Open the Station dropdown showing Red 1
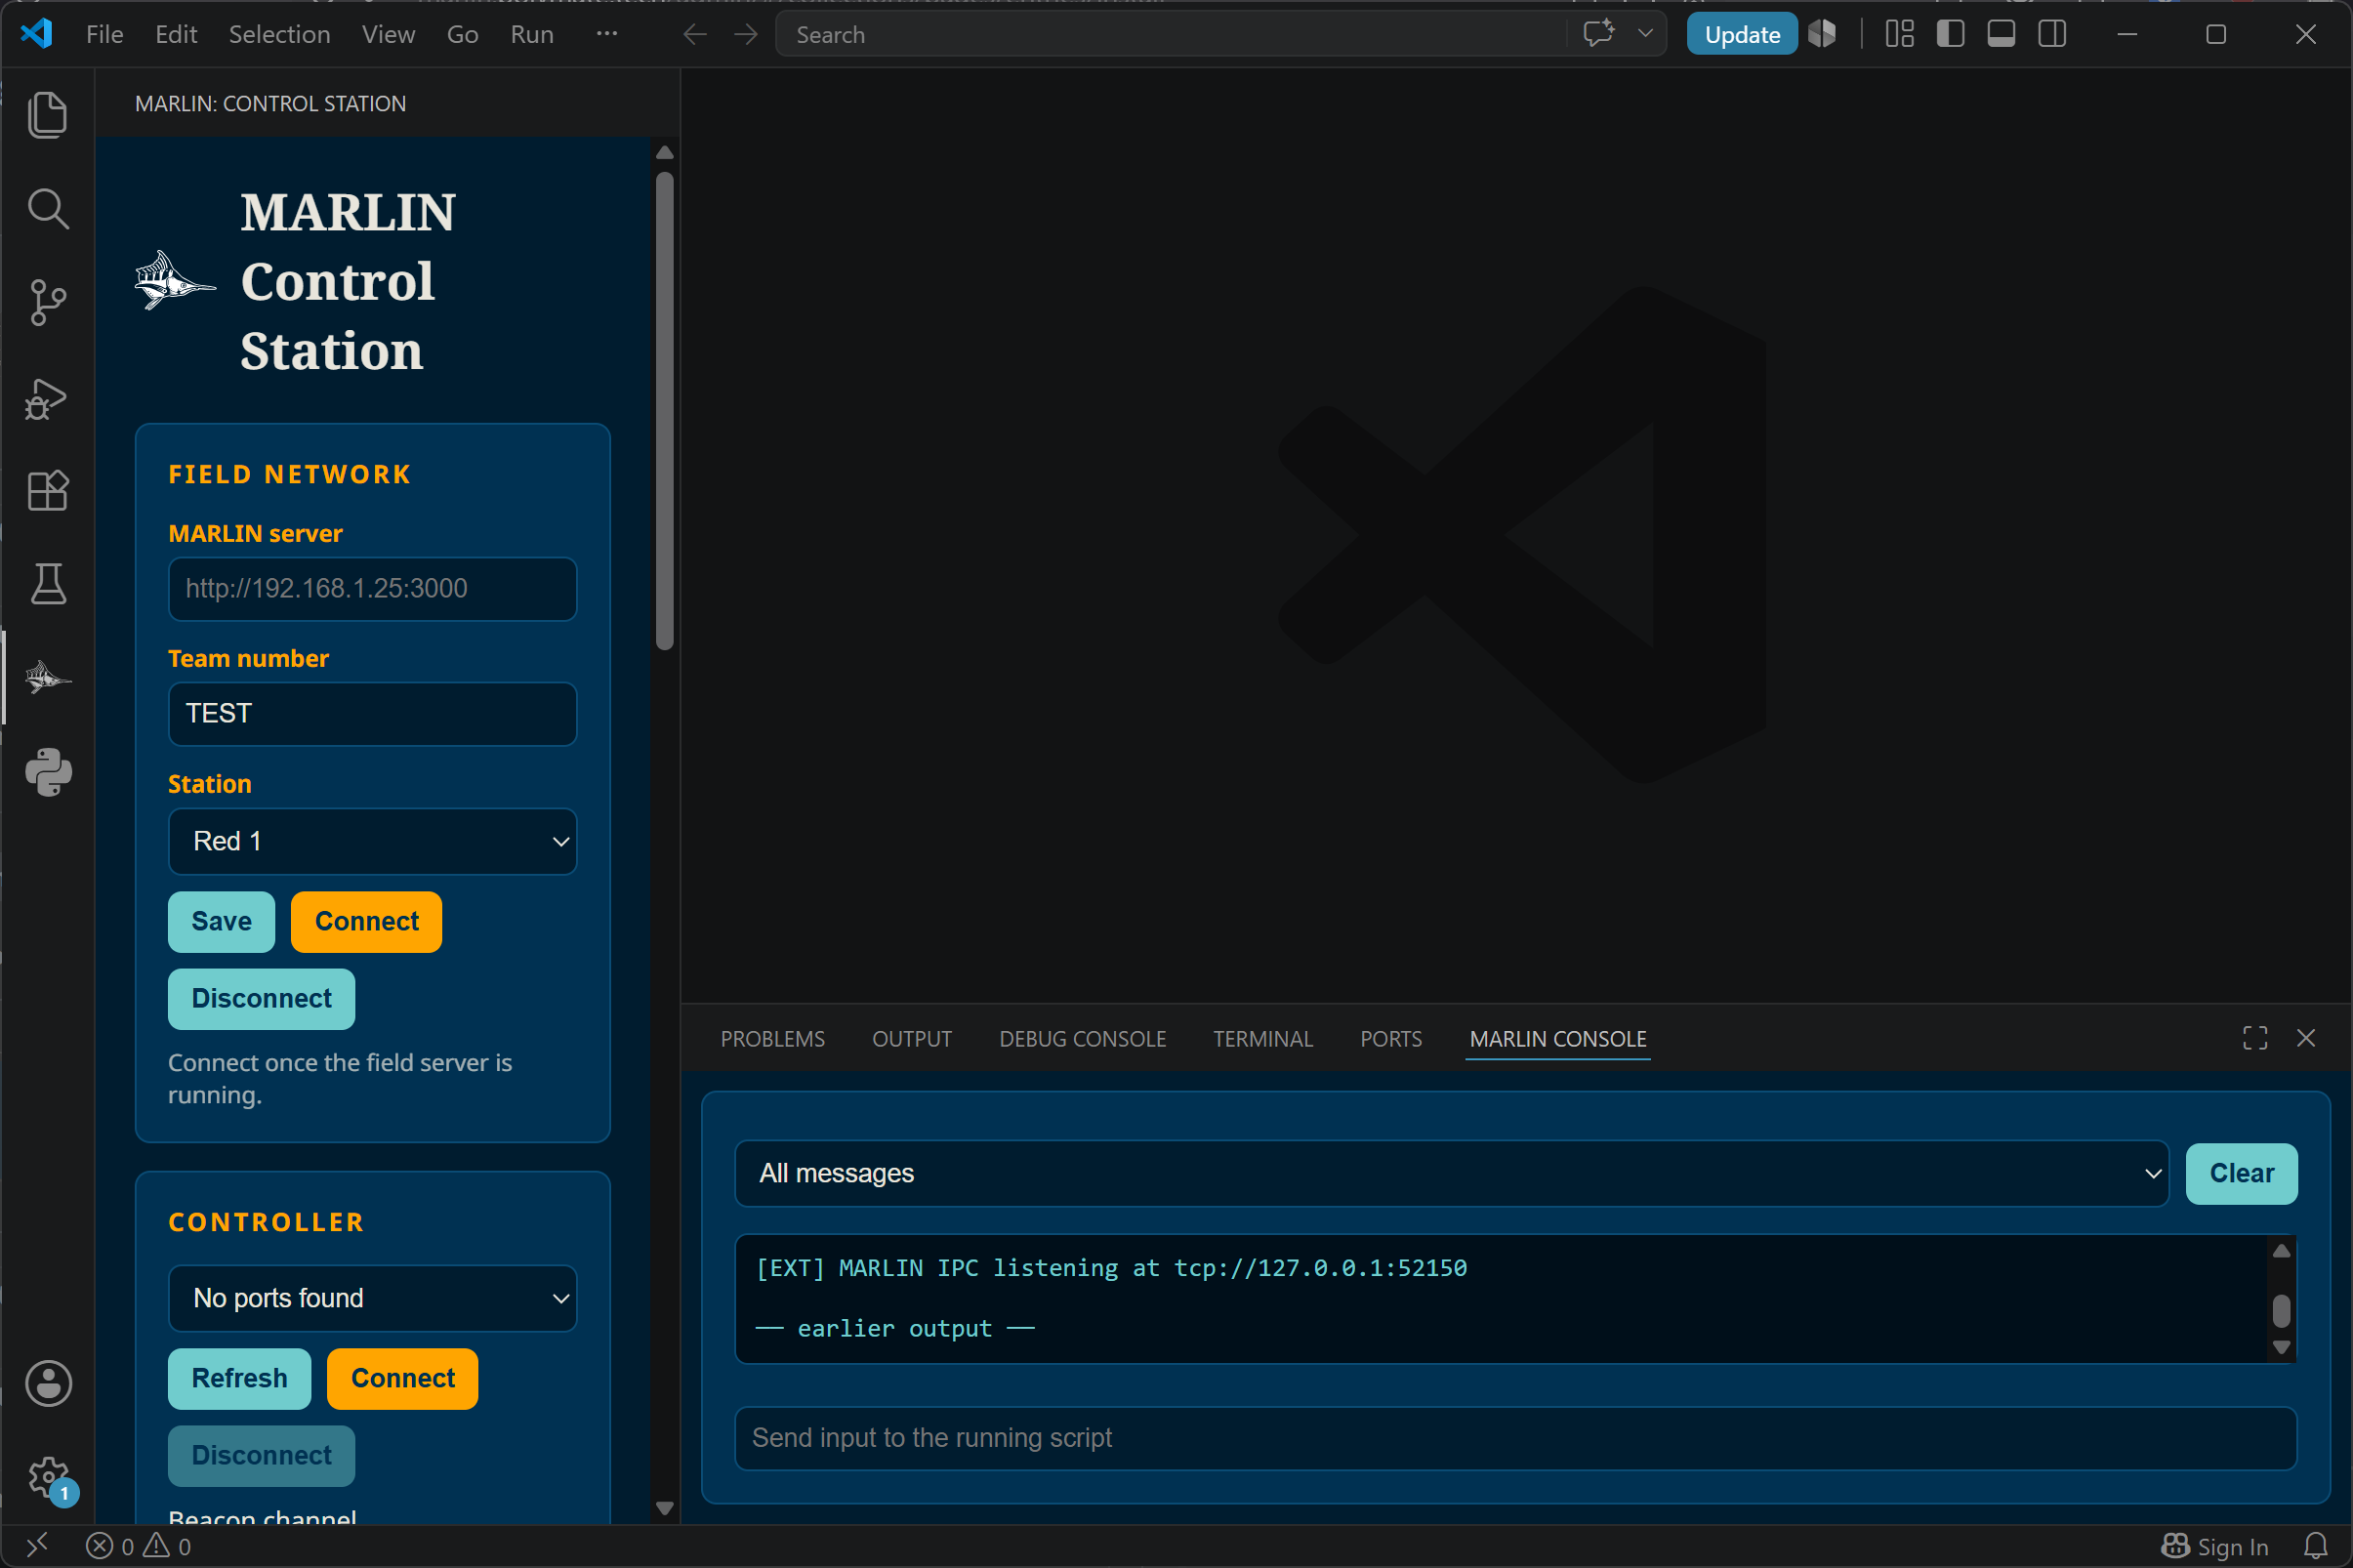Screen dimensions: 2353x1568 coord(372,841)
